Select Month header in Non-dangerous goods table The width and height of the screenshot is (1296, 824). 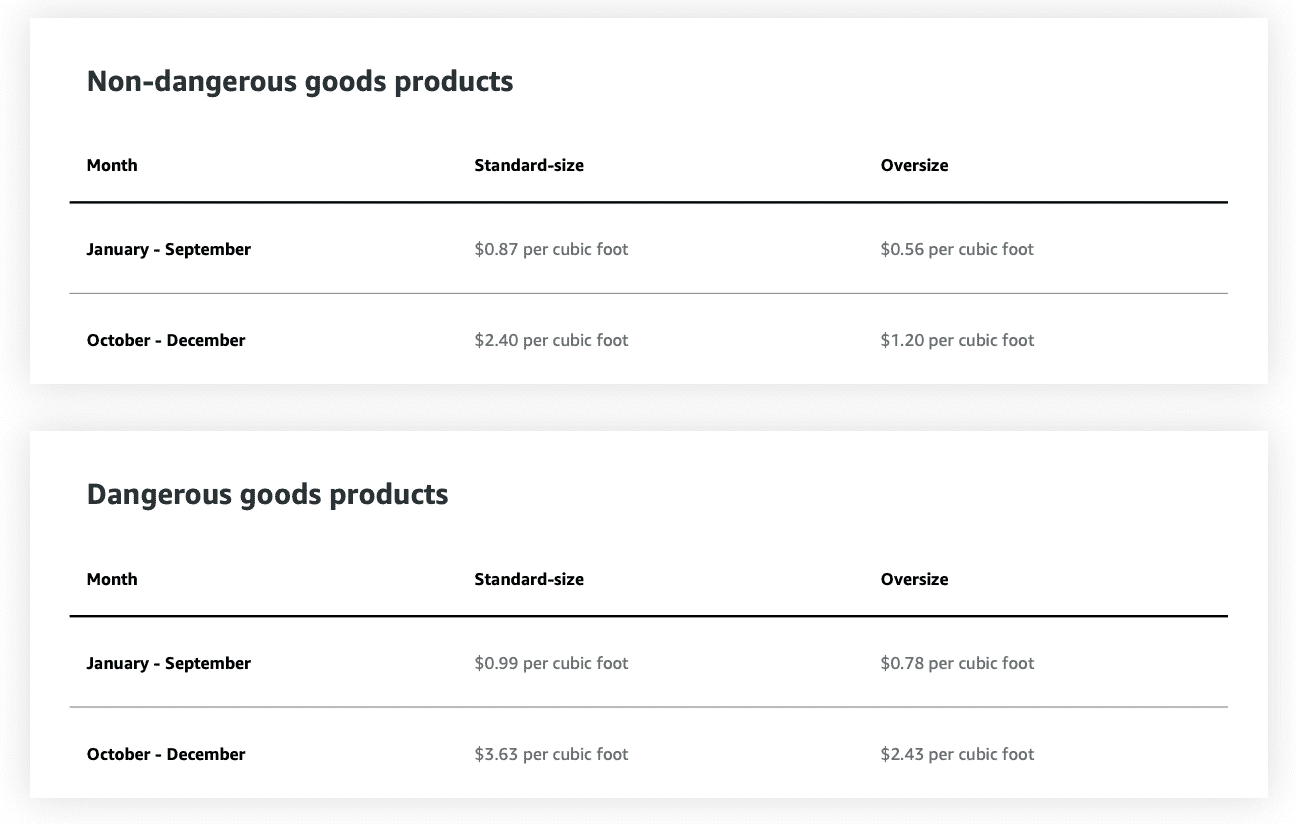tap(112, 165)
